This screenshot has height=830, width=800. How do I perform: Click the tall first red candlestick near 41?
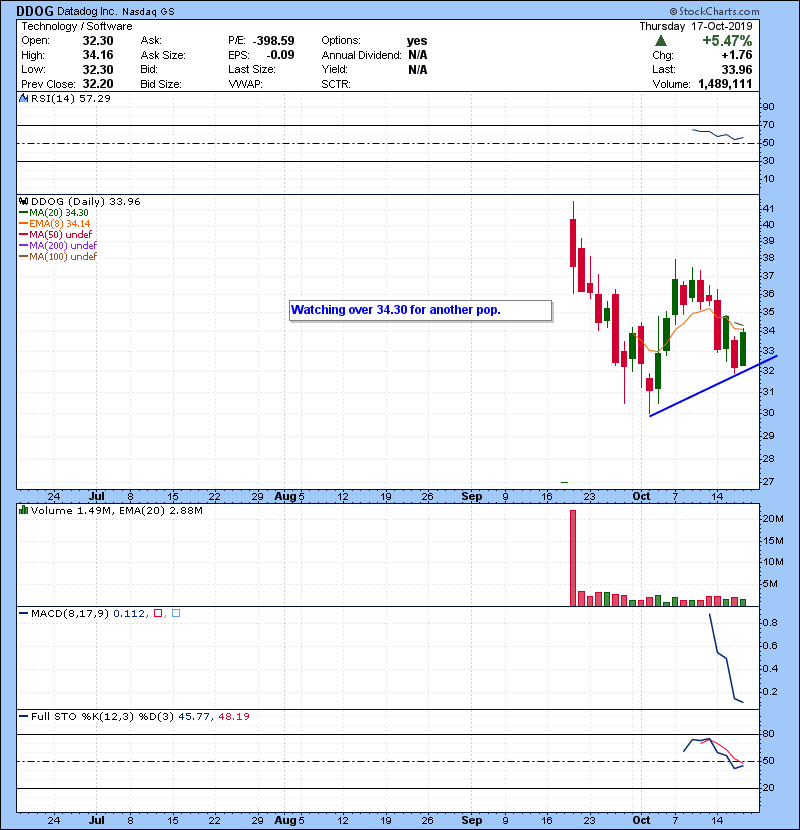(x=573, y=243)
